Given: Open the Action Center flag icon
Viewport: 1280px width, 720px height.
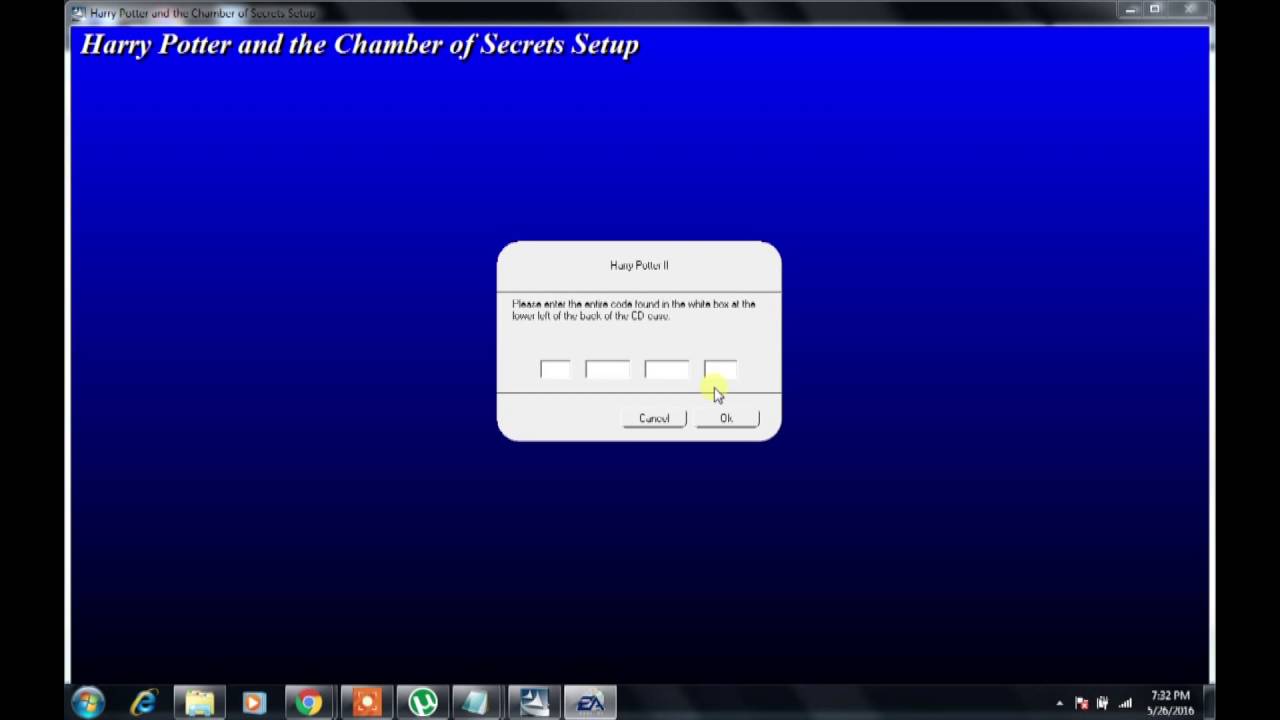Looking at the screenshot, I should point(1081,703).
